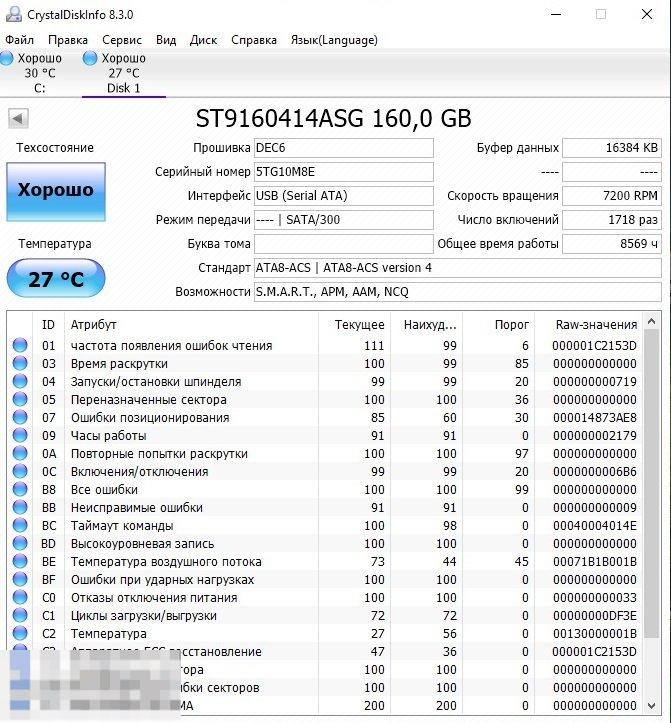This screenshot has height=723, width=671.
Task: Click status circle for Ошибки при ударных нагрузках
Action: point(20,579)
